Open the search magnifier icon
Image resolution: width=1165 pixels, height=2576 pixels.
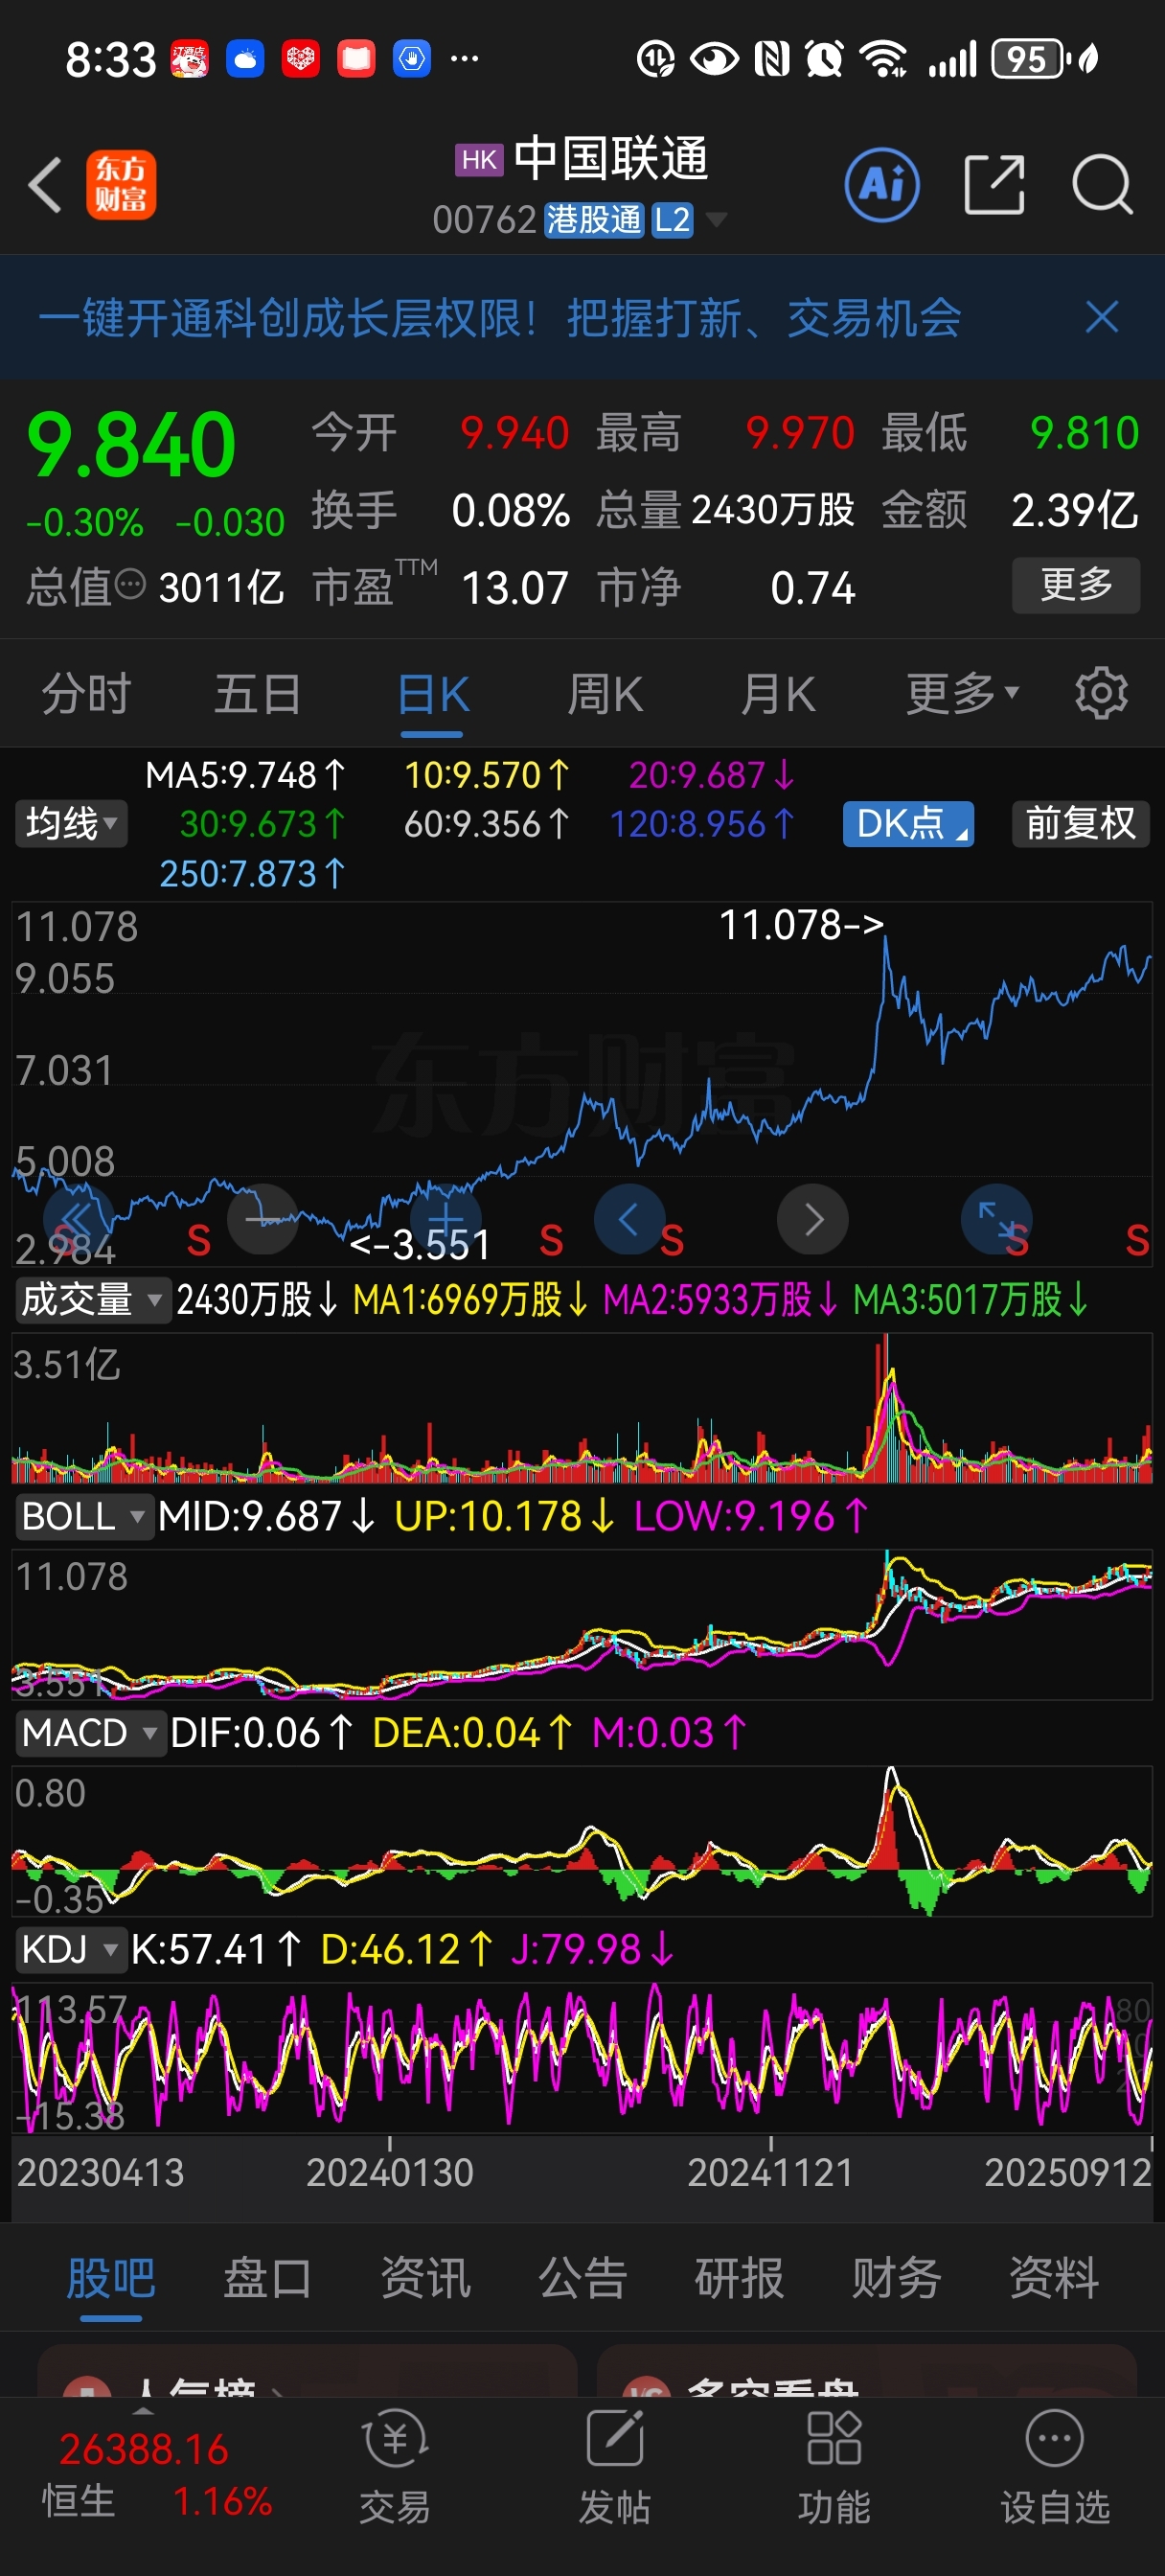1102,185
